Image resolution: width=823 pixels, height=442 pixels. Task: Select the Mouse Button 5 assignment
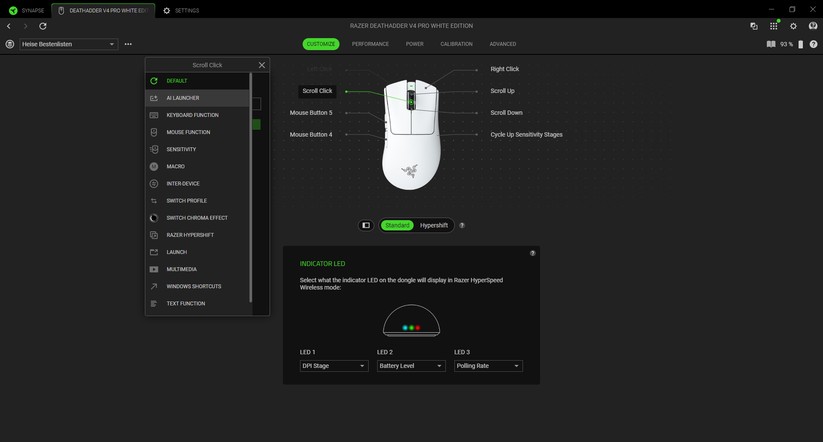point(311,113)
